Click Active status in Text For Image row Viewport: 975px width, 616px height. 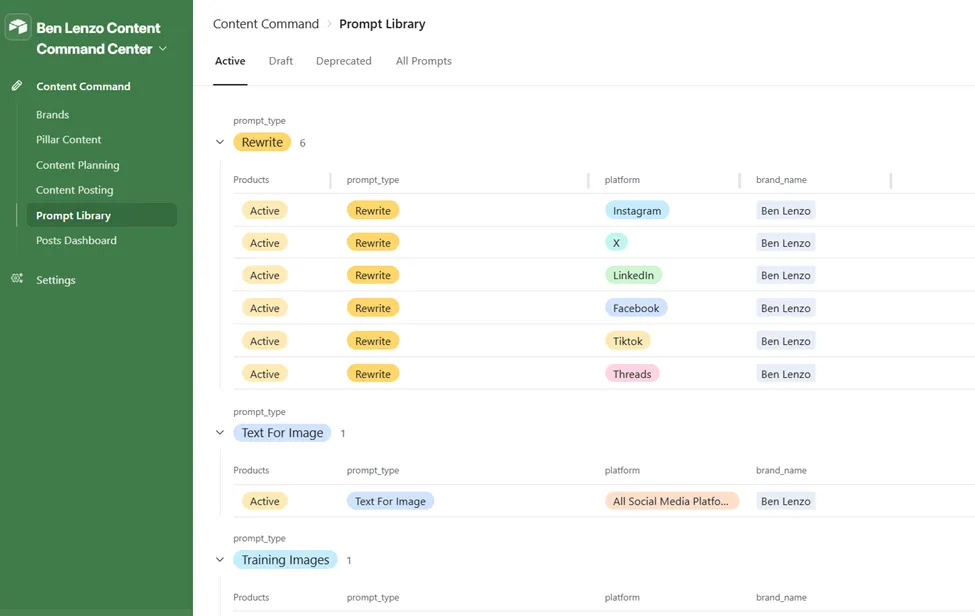pos(264,501)
